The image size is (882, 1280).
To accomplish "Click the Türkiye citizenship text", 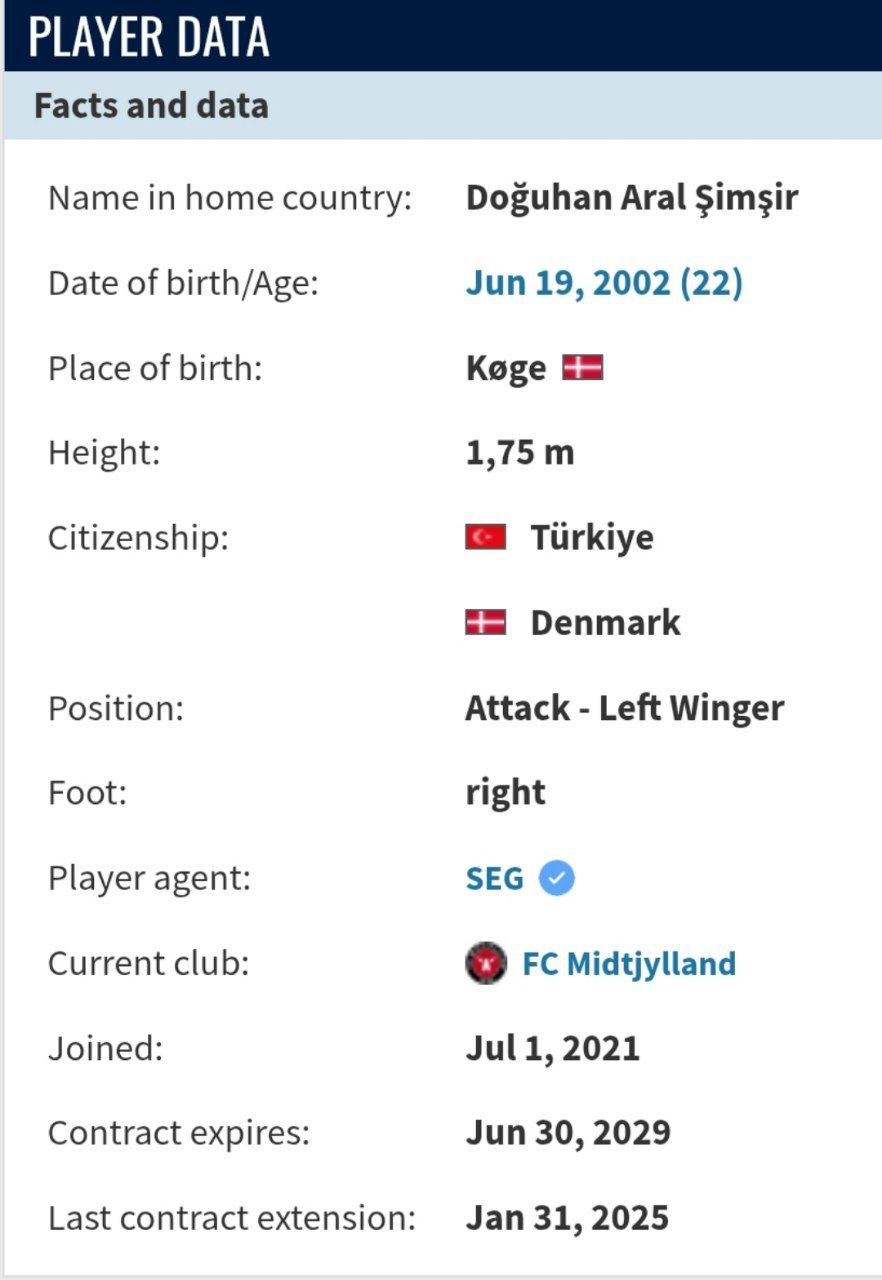I will pyautogui.click(x=592, y=537).
